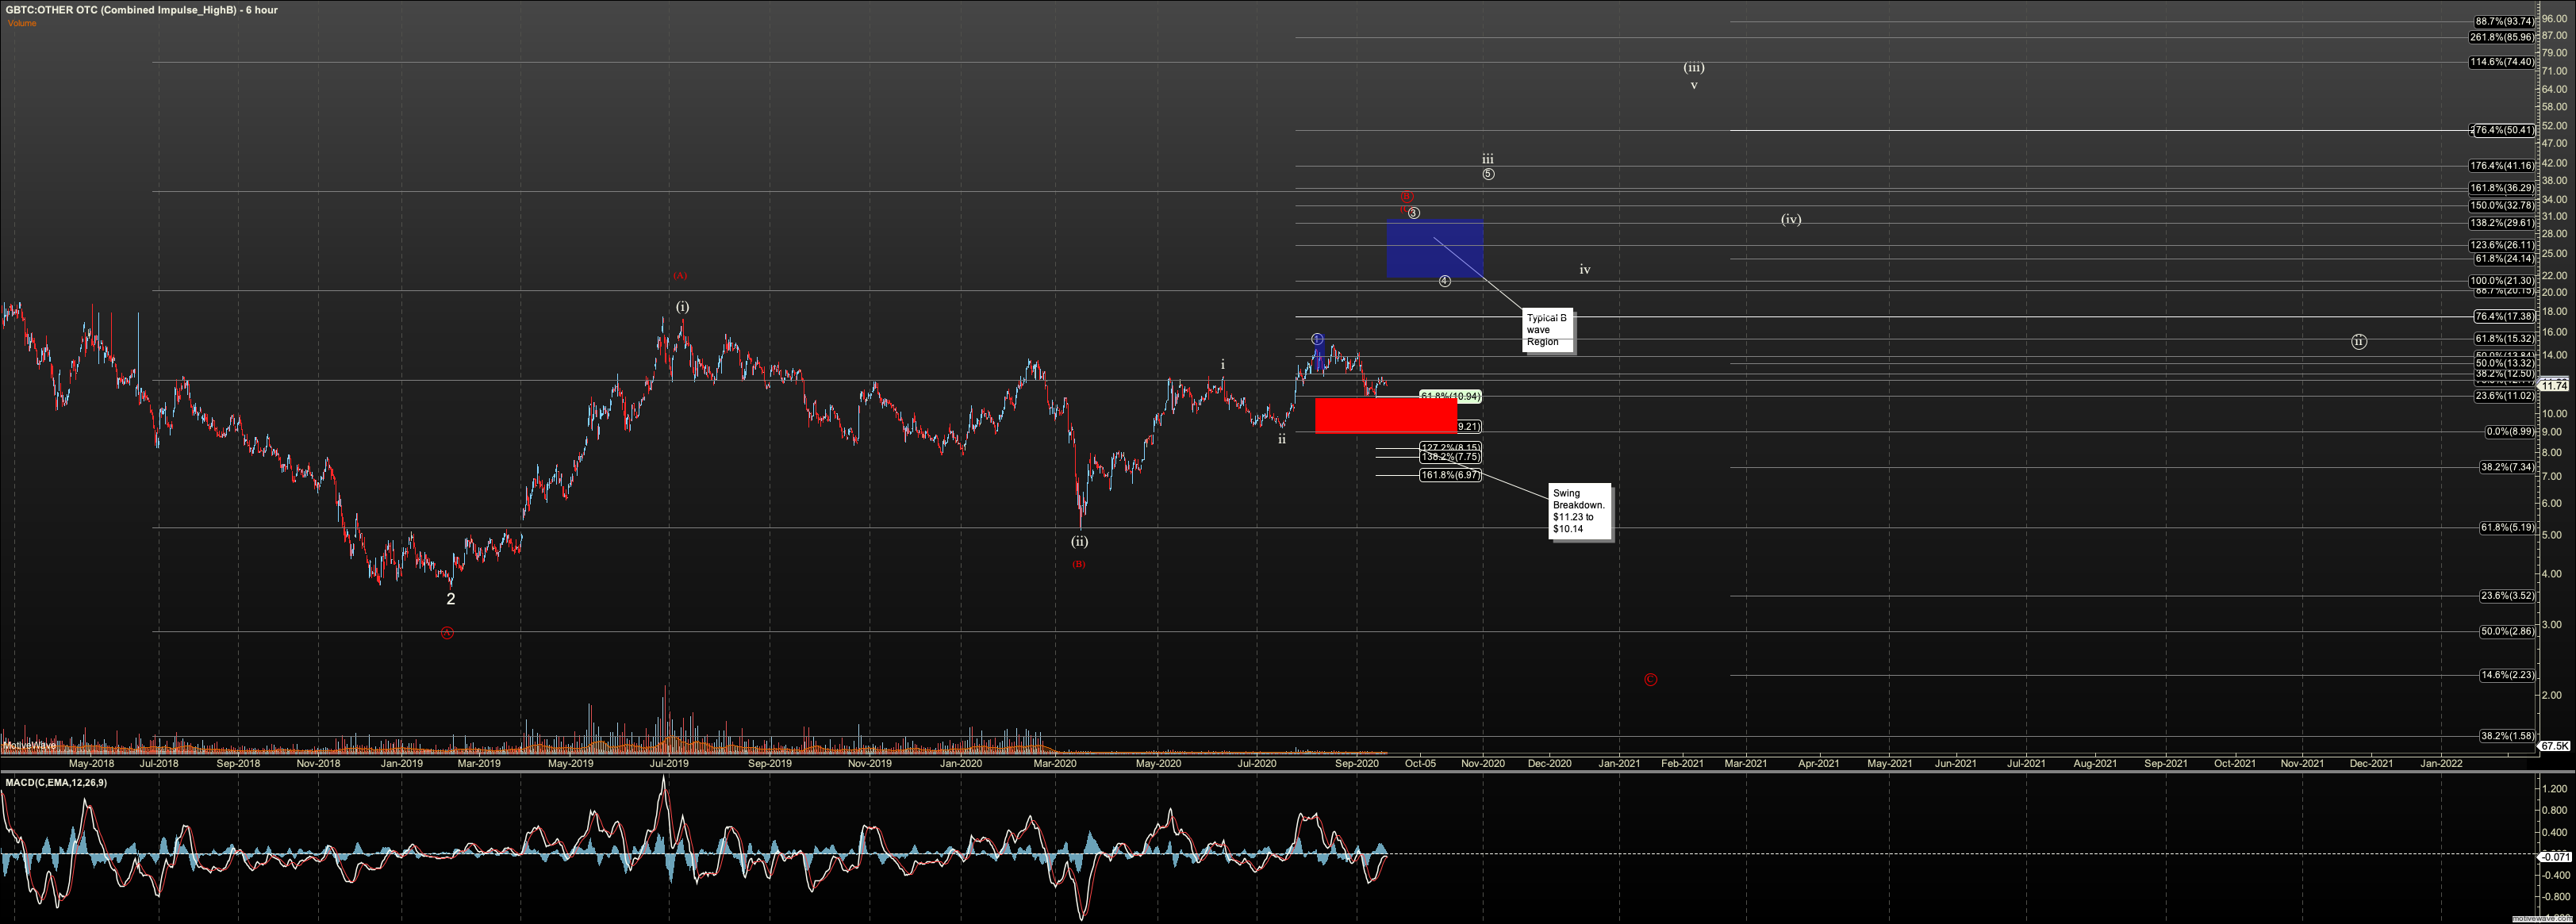Select the (iii) projection label

[1693, 68]
